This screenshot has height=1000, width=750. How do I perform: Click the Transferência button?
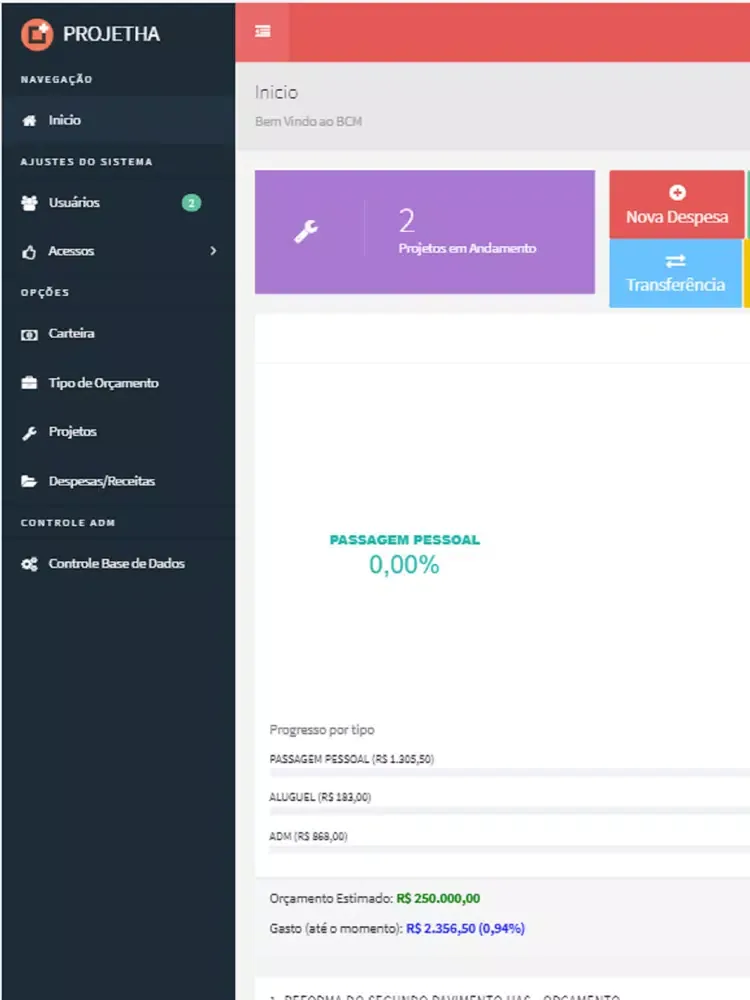[x=676, y=273]
